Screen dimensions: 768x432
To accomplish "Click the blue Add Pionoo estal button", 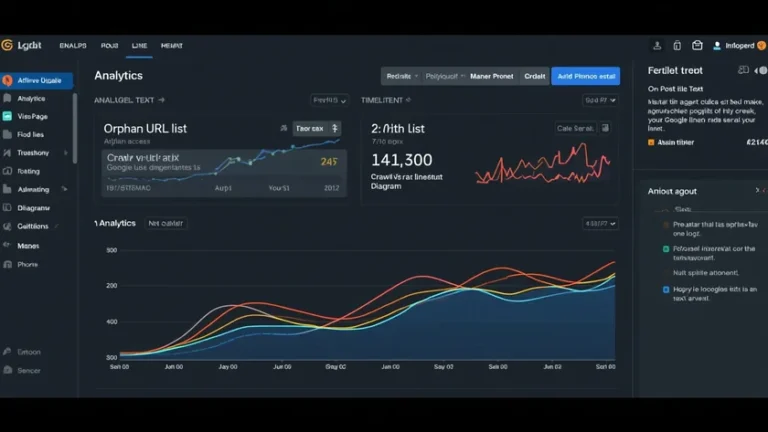I will coord(586,76).
